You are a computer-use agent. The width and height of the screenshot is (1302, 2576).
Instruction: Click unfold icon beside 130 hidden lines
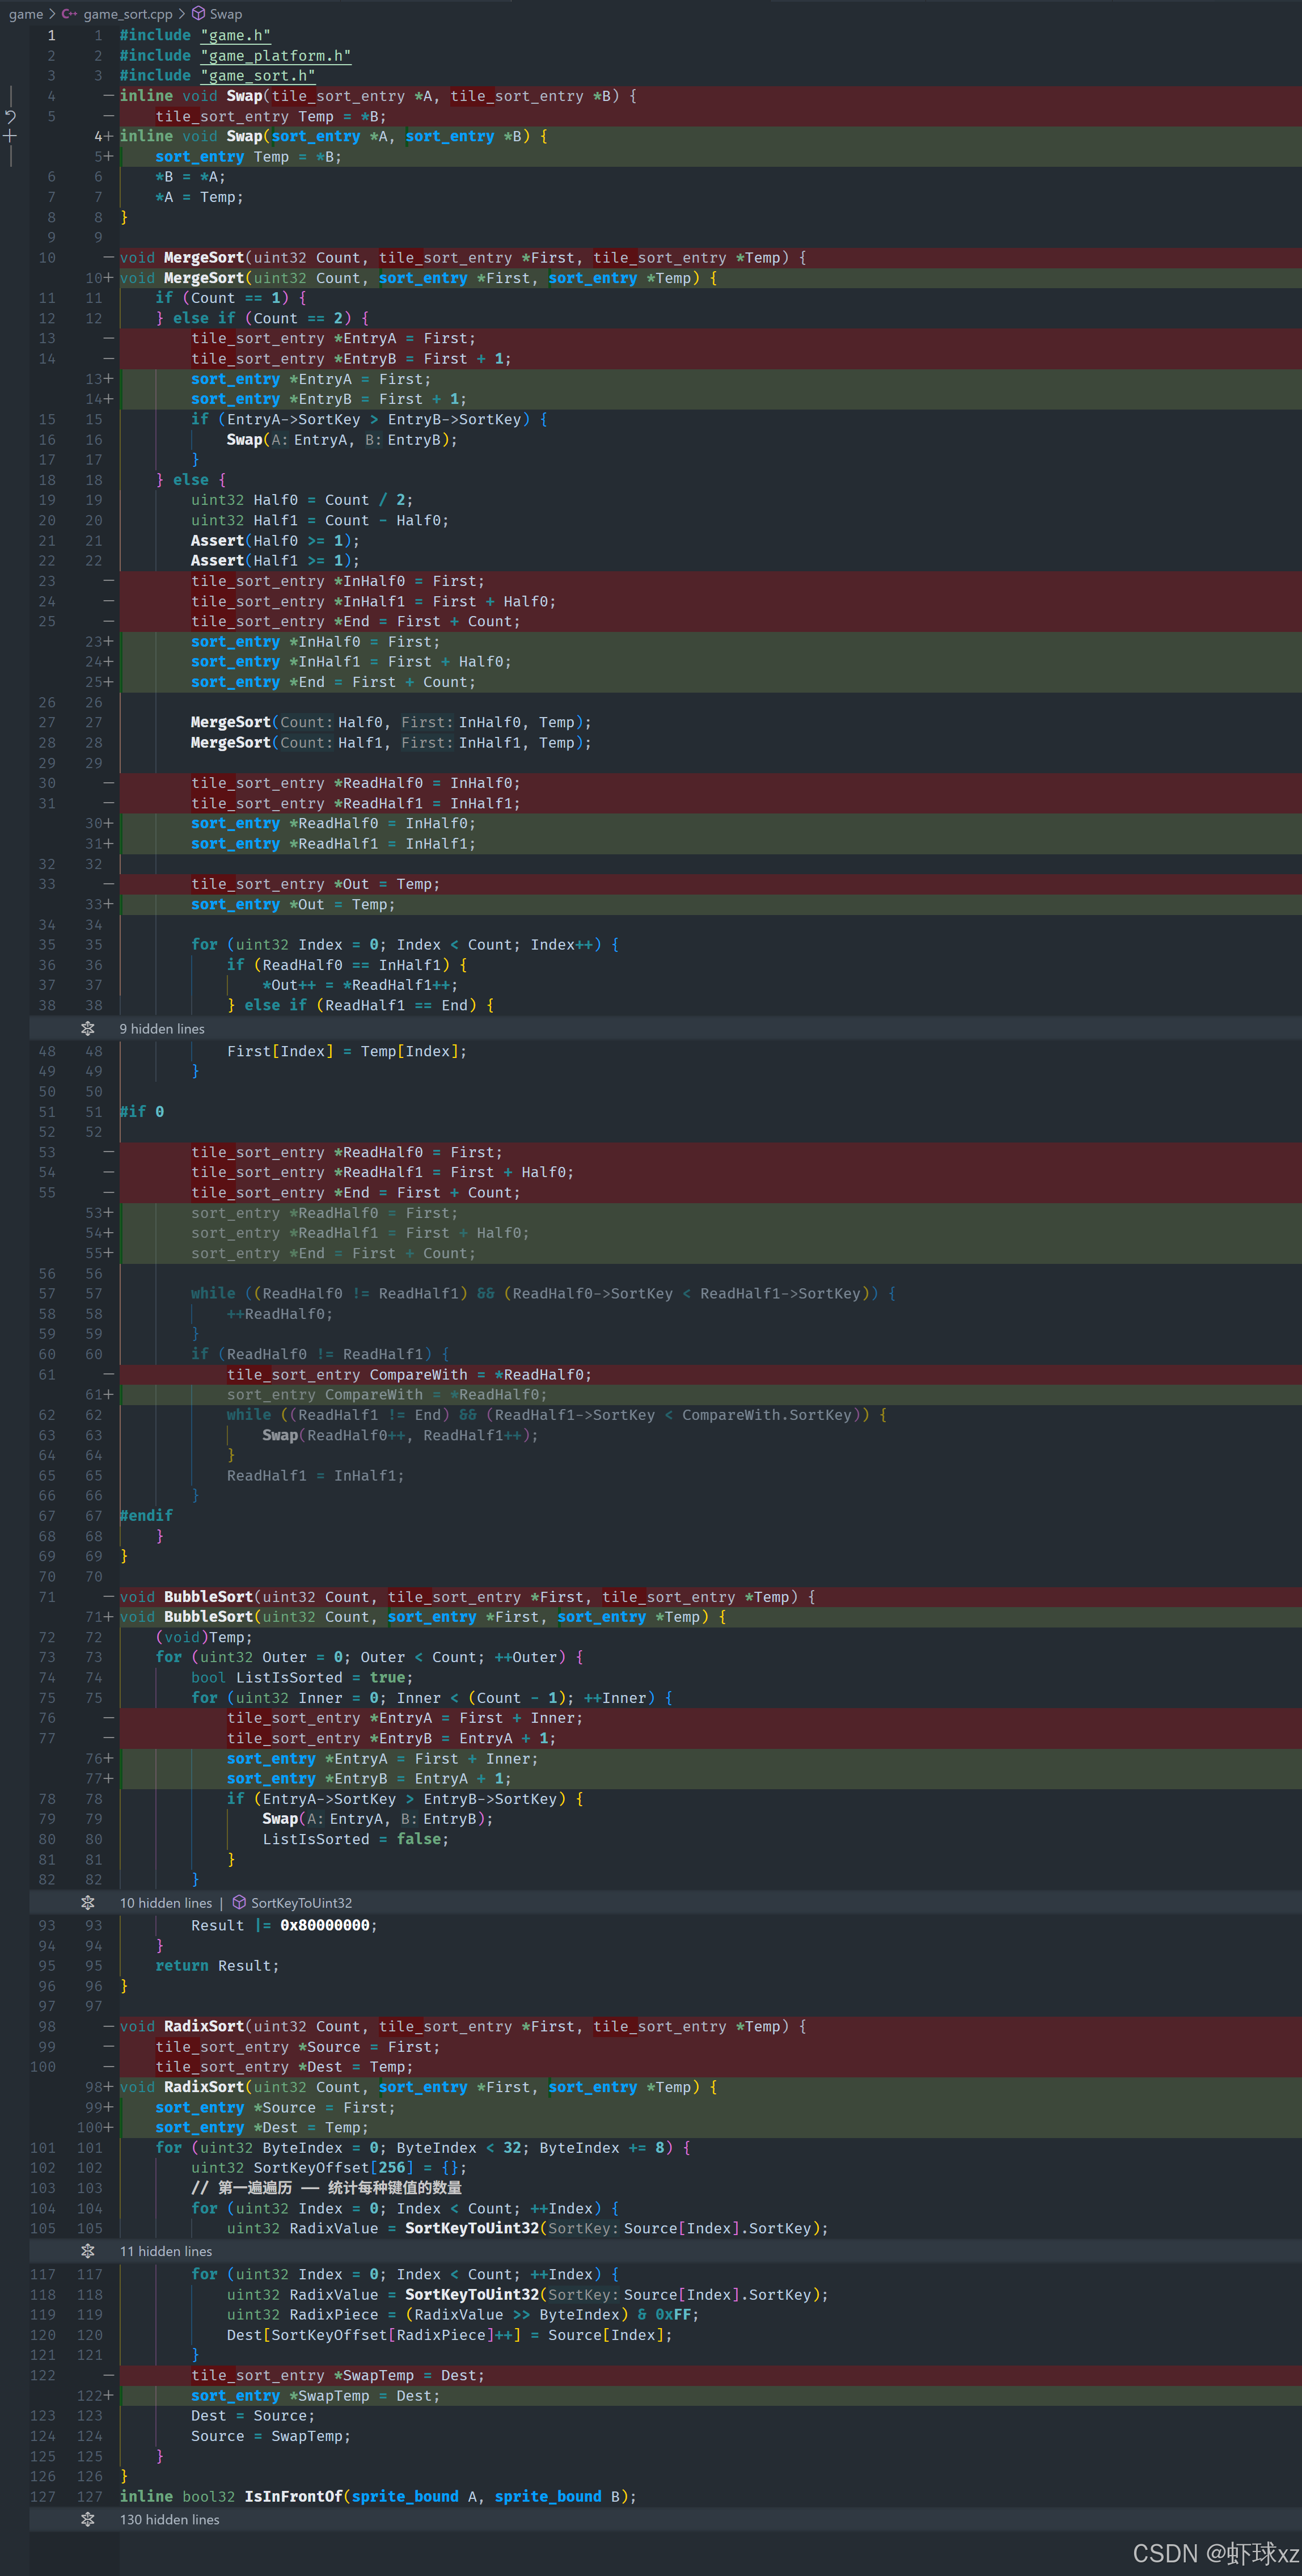(88, 2519)
